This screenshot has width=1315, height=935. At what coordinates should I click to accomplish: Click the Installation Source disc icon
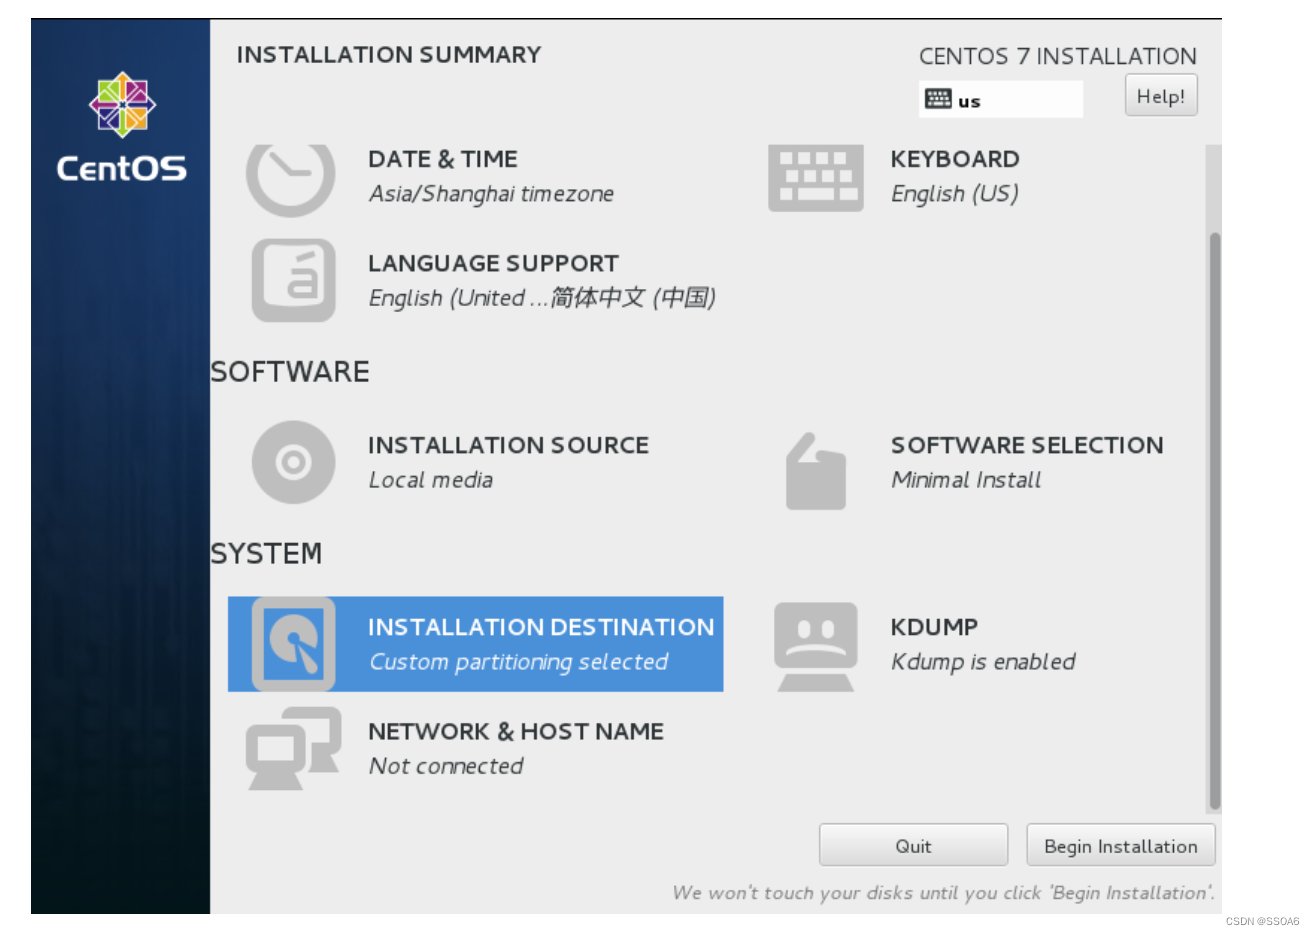[x=293, y=462]
